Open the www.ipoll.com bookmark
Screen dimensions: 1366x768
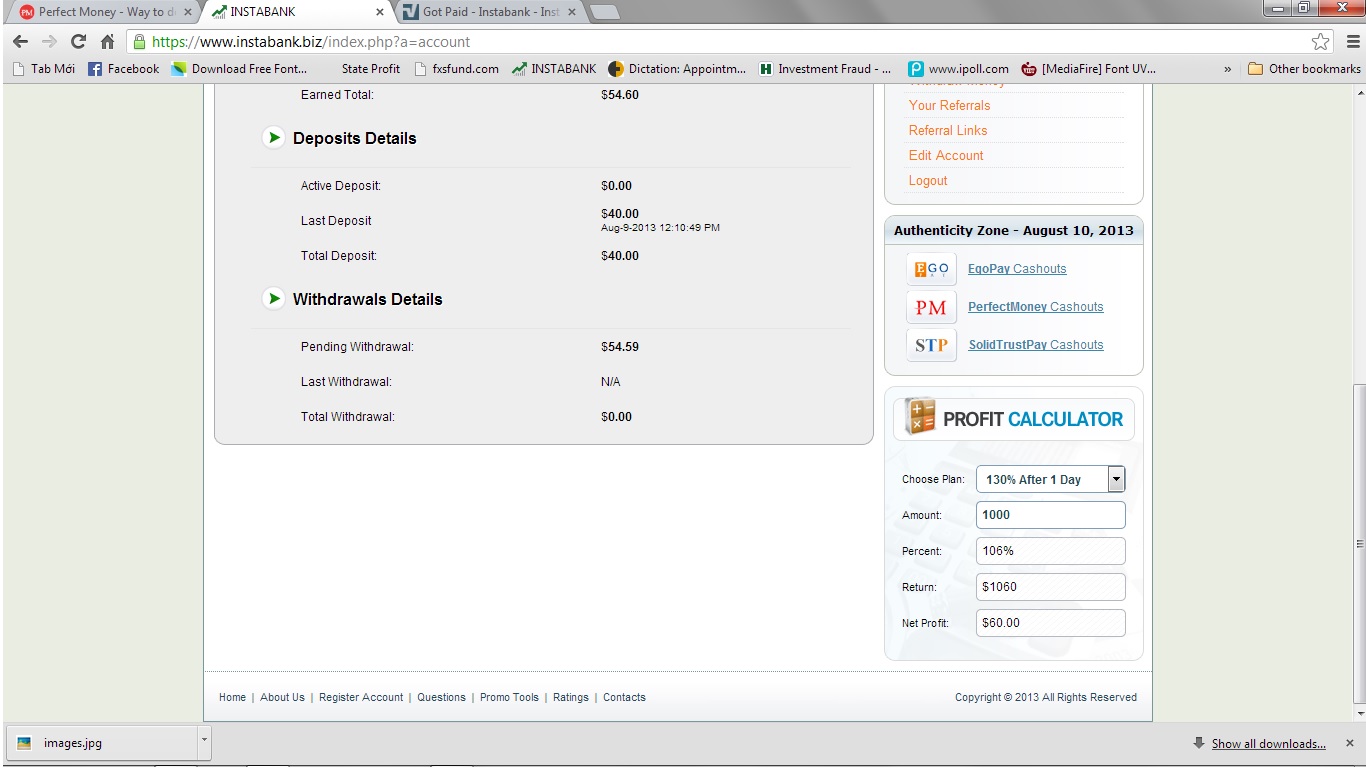(958, 69)
